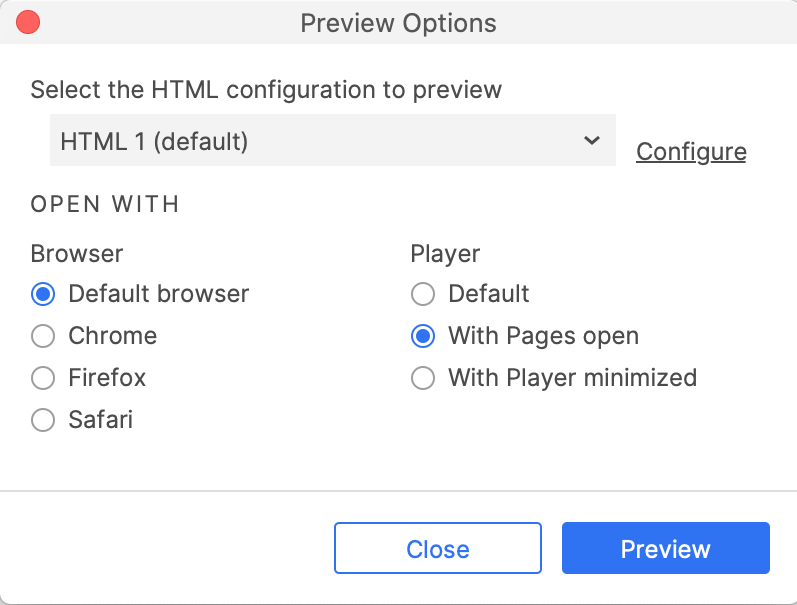
Task: Enable the With Pages open radio button
Action: pos(423,336)
